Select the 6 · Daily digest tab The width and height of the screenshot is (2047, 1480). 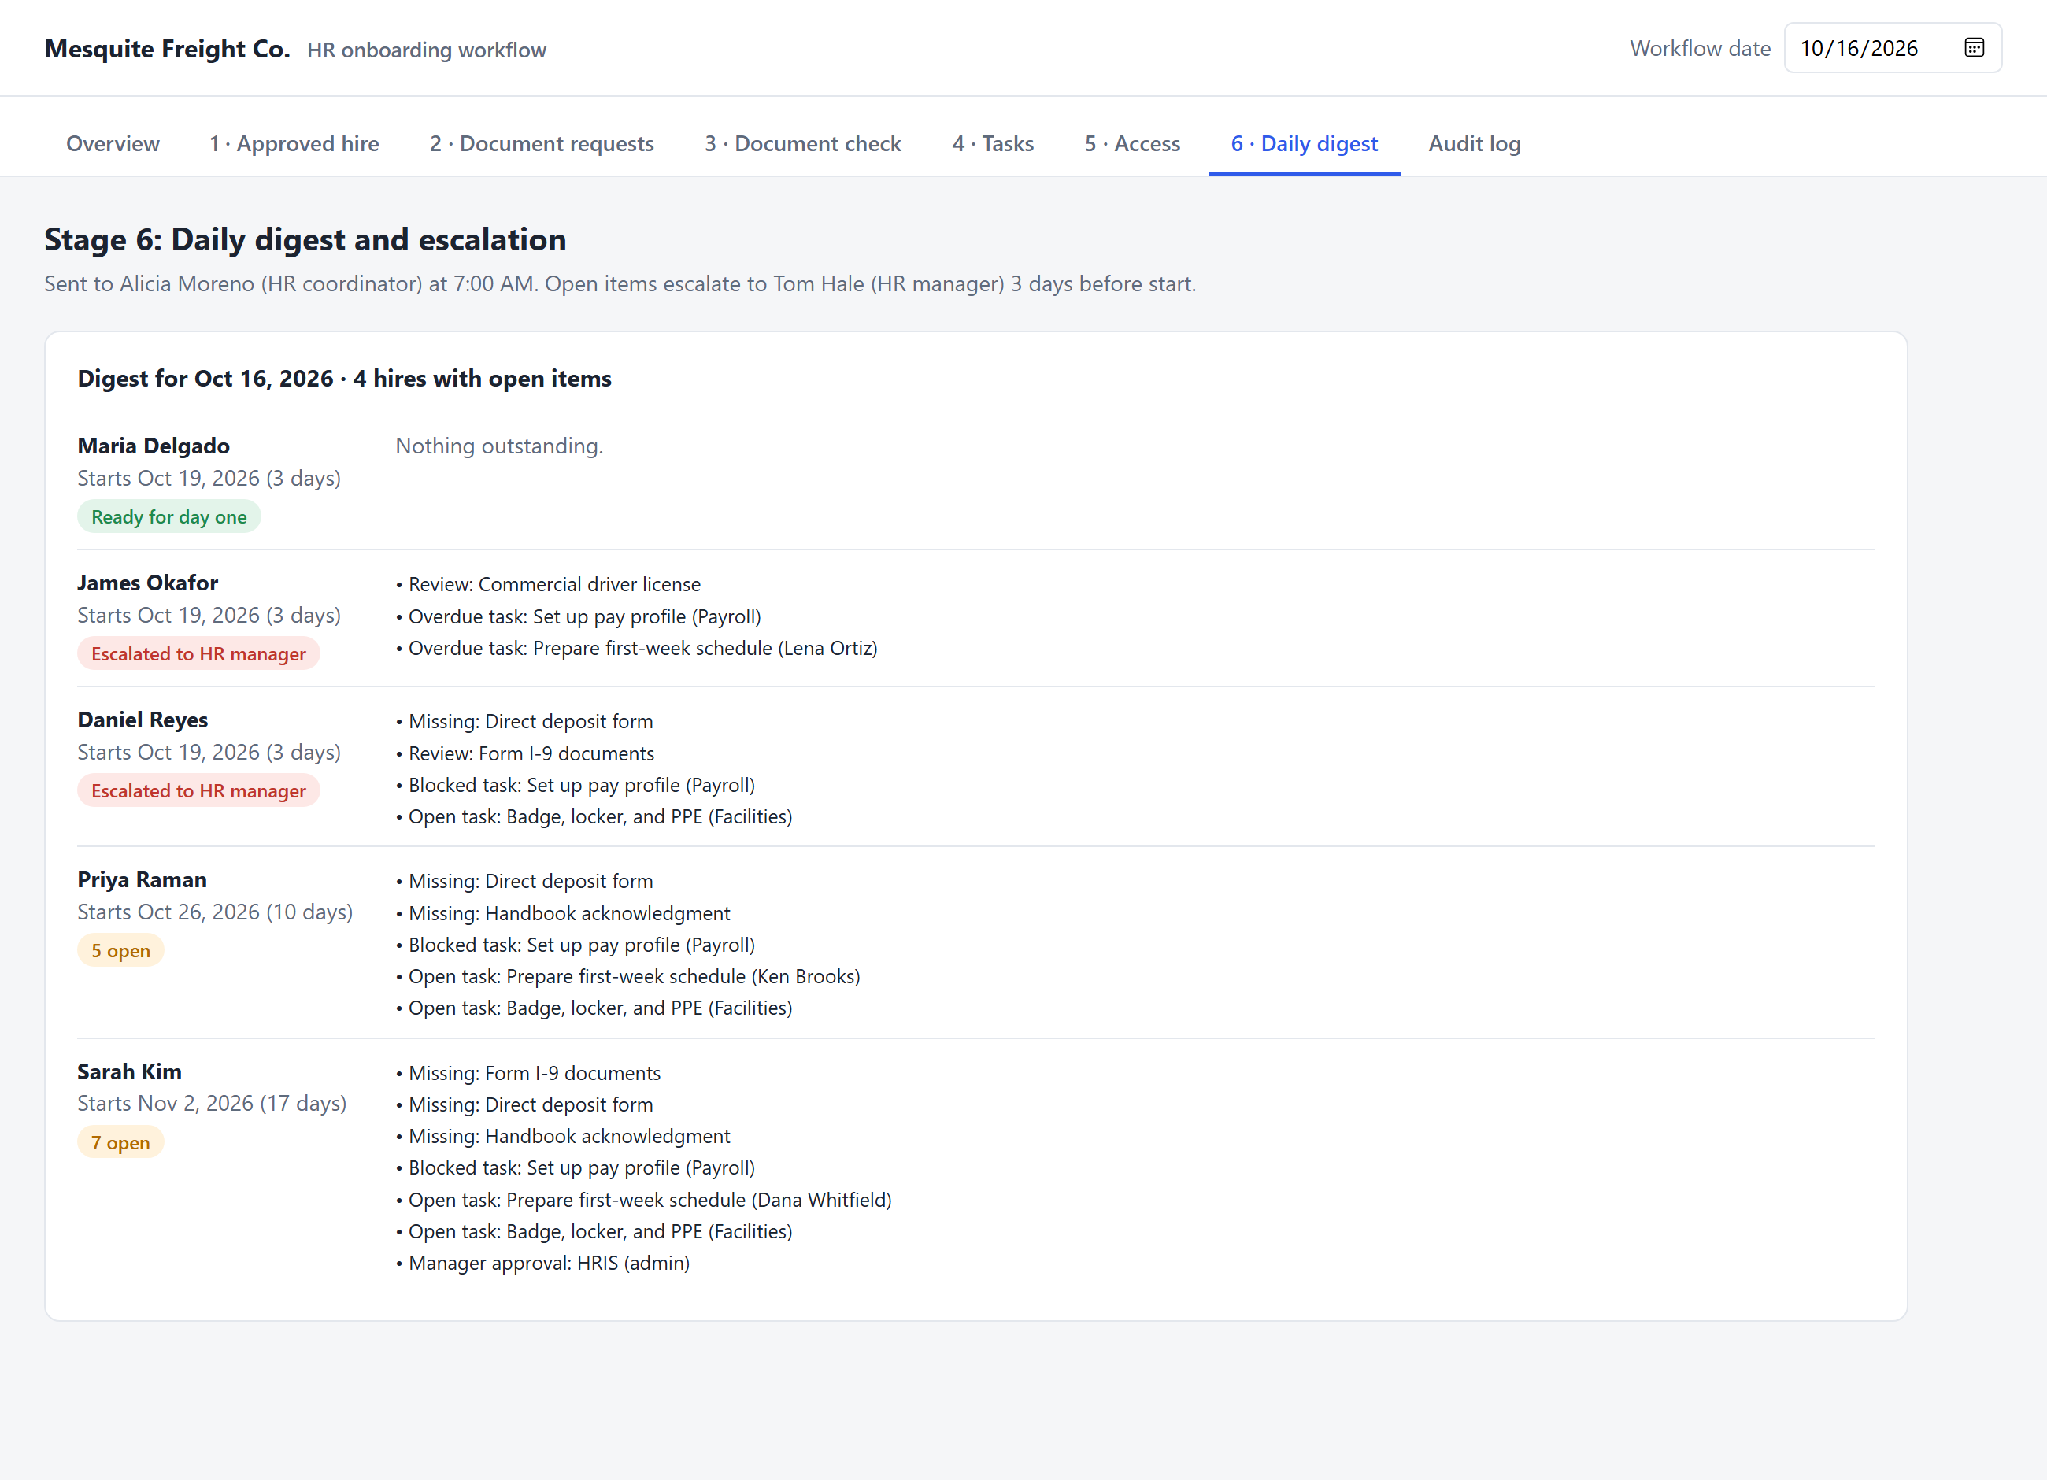click(1304, 143)
